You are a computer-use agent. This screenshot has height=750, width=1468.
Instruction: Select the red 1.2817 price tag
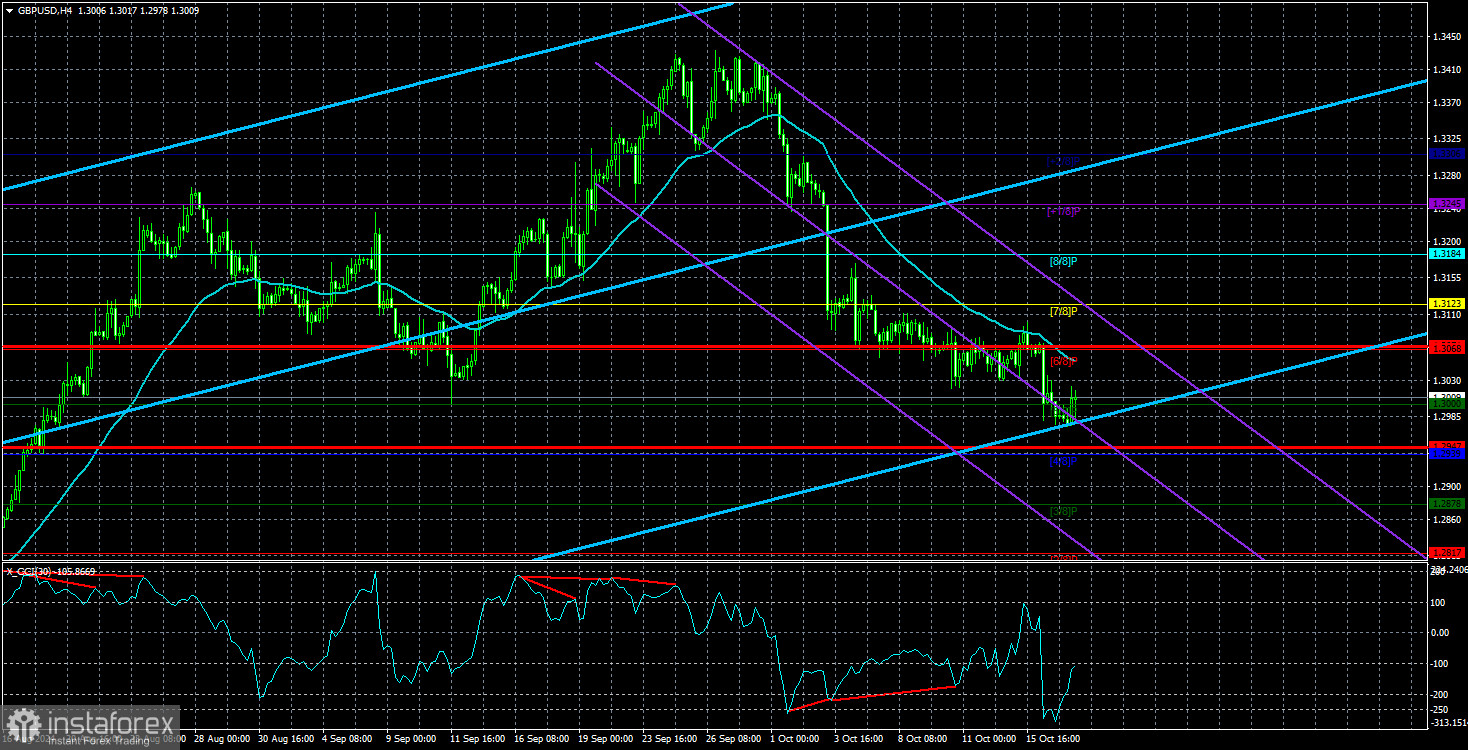[x=1447, y=553]
